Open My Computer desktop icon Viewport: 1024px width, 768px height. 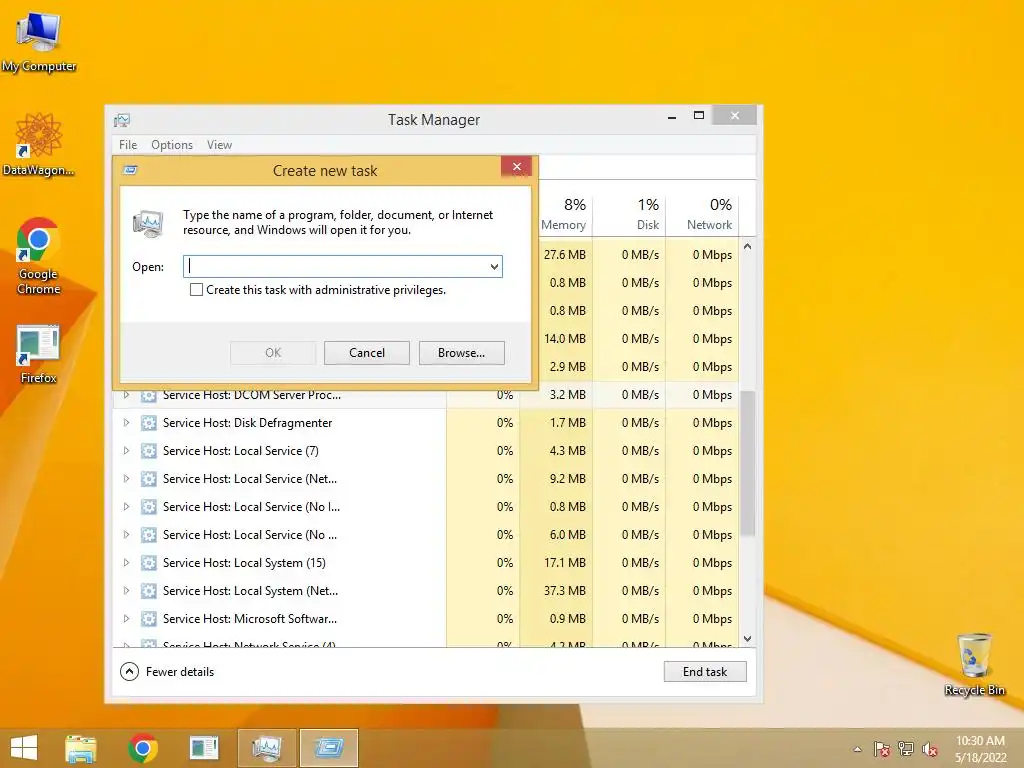point(39,42)
